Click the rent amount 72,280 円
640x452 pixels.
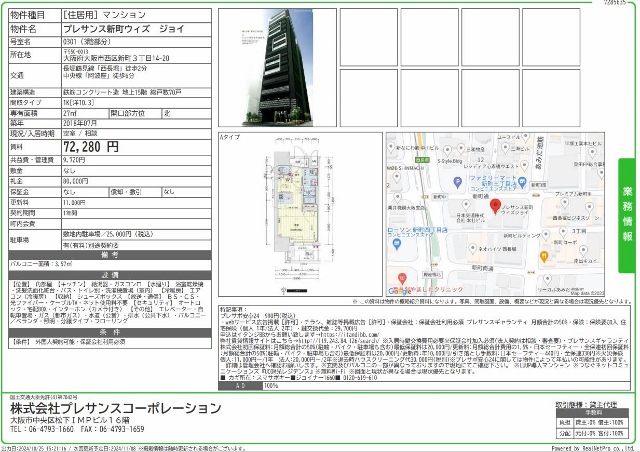pos(91,147)
